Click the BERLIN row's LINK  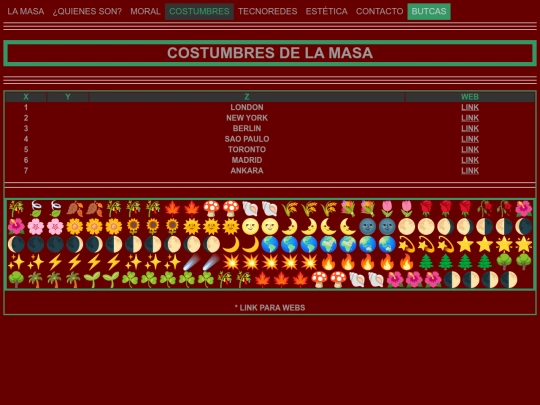click(x=470, y=128)
